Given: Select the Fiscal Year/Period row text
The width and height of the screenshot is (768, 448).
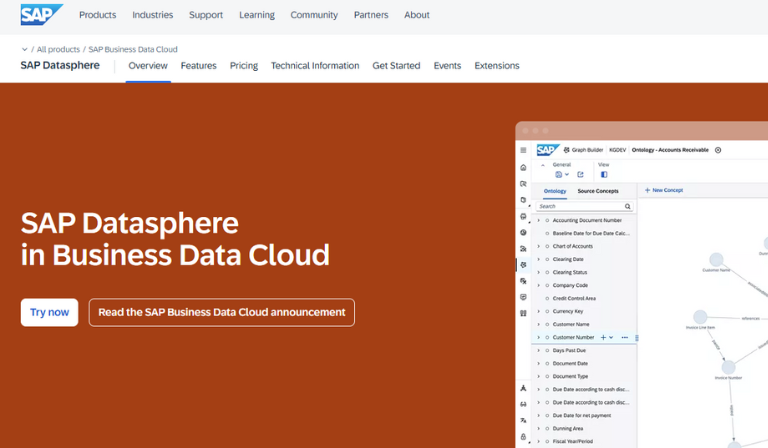Looking at the screenshot, I should (573, 441).
